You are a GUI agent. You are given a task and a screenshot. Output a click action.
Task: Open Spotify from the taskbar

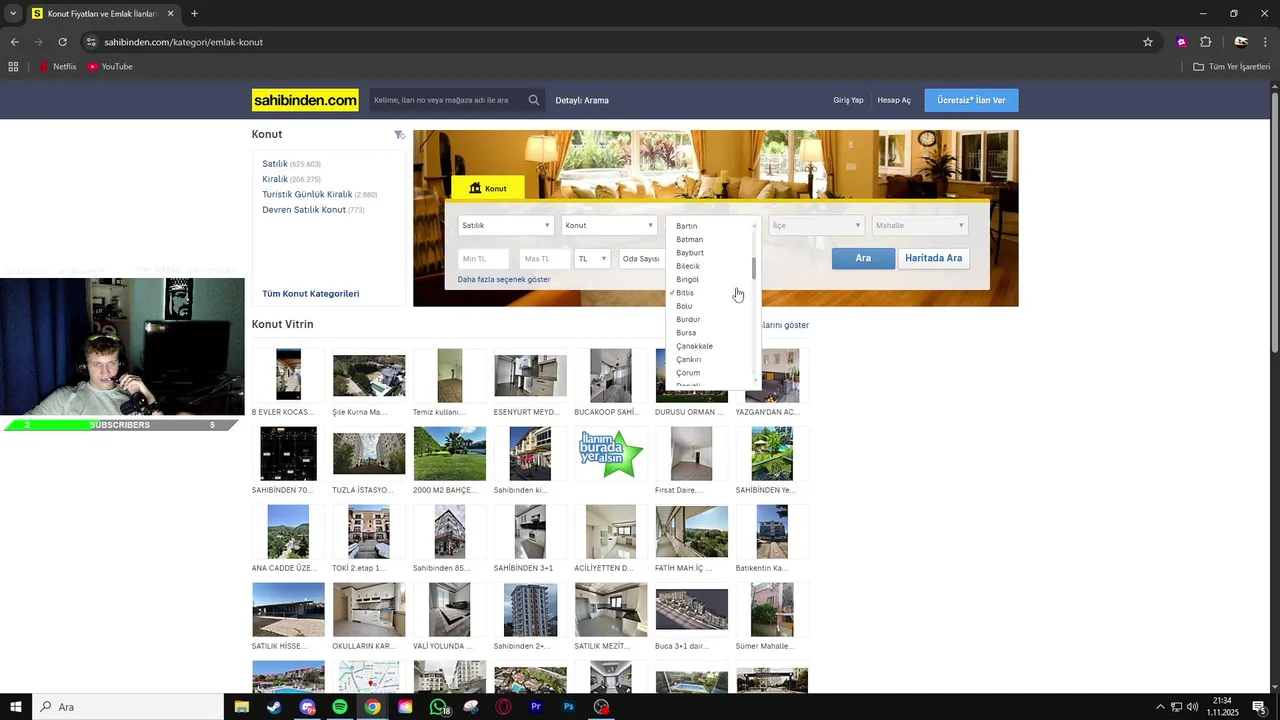[340, 707]
